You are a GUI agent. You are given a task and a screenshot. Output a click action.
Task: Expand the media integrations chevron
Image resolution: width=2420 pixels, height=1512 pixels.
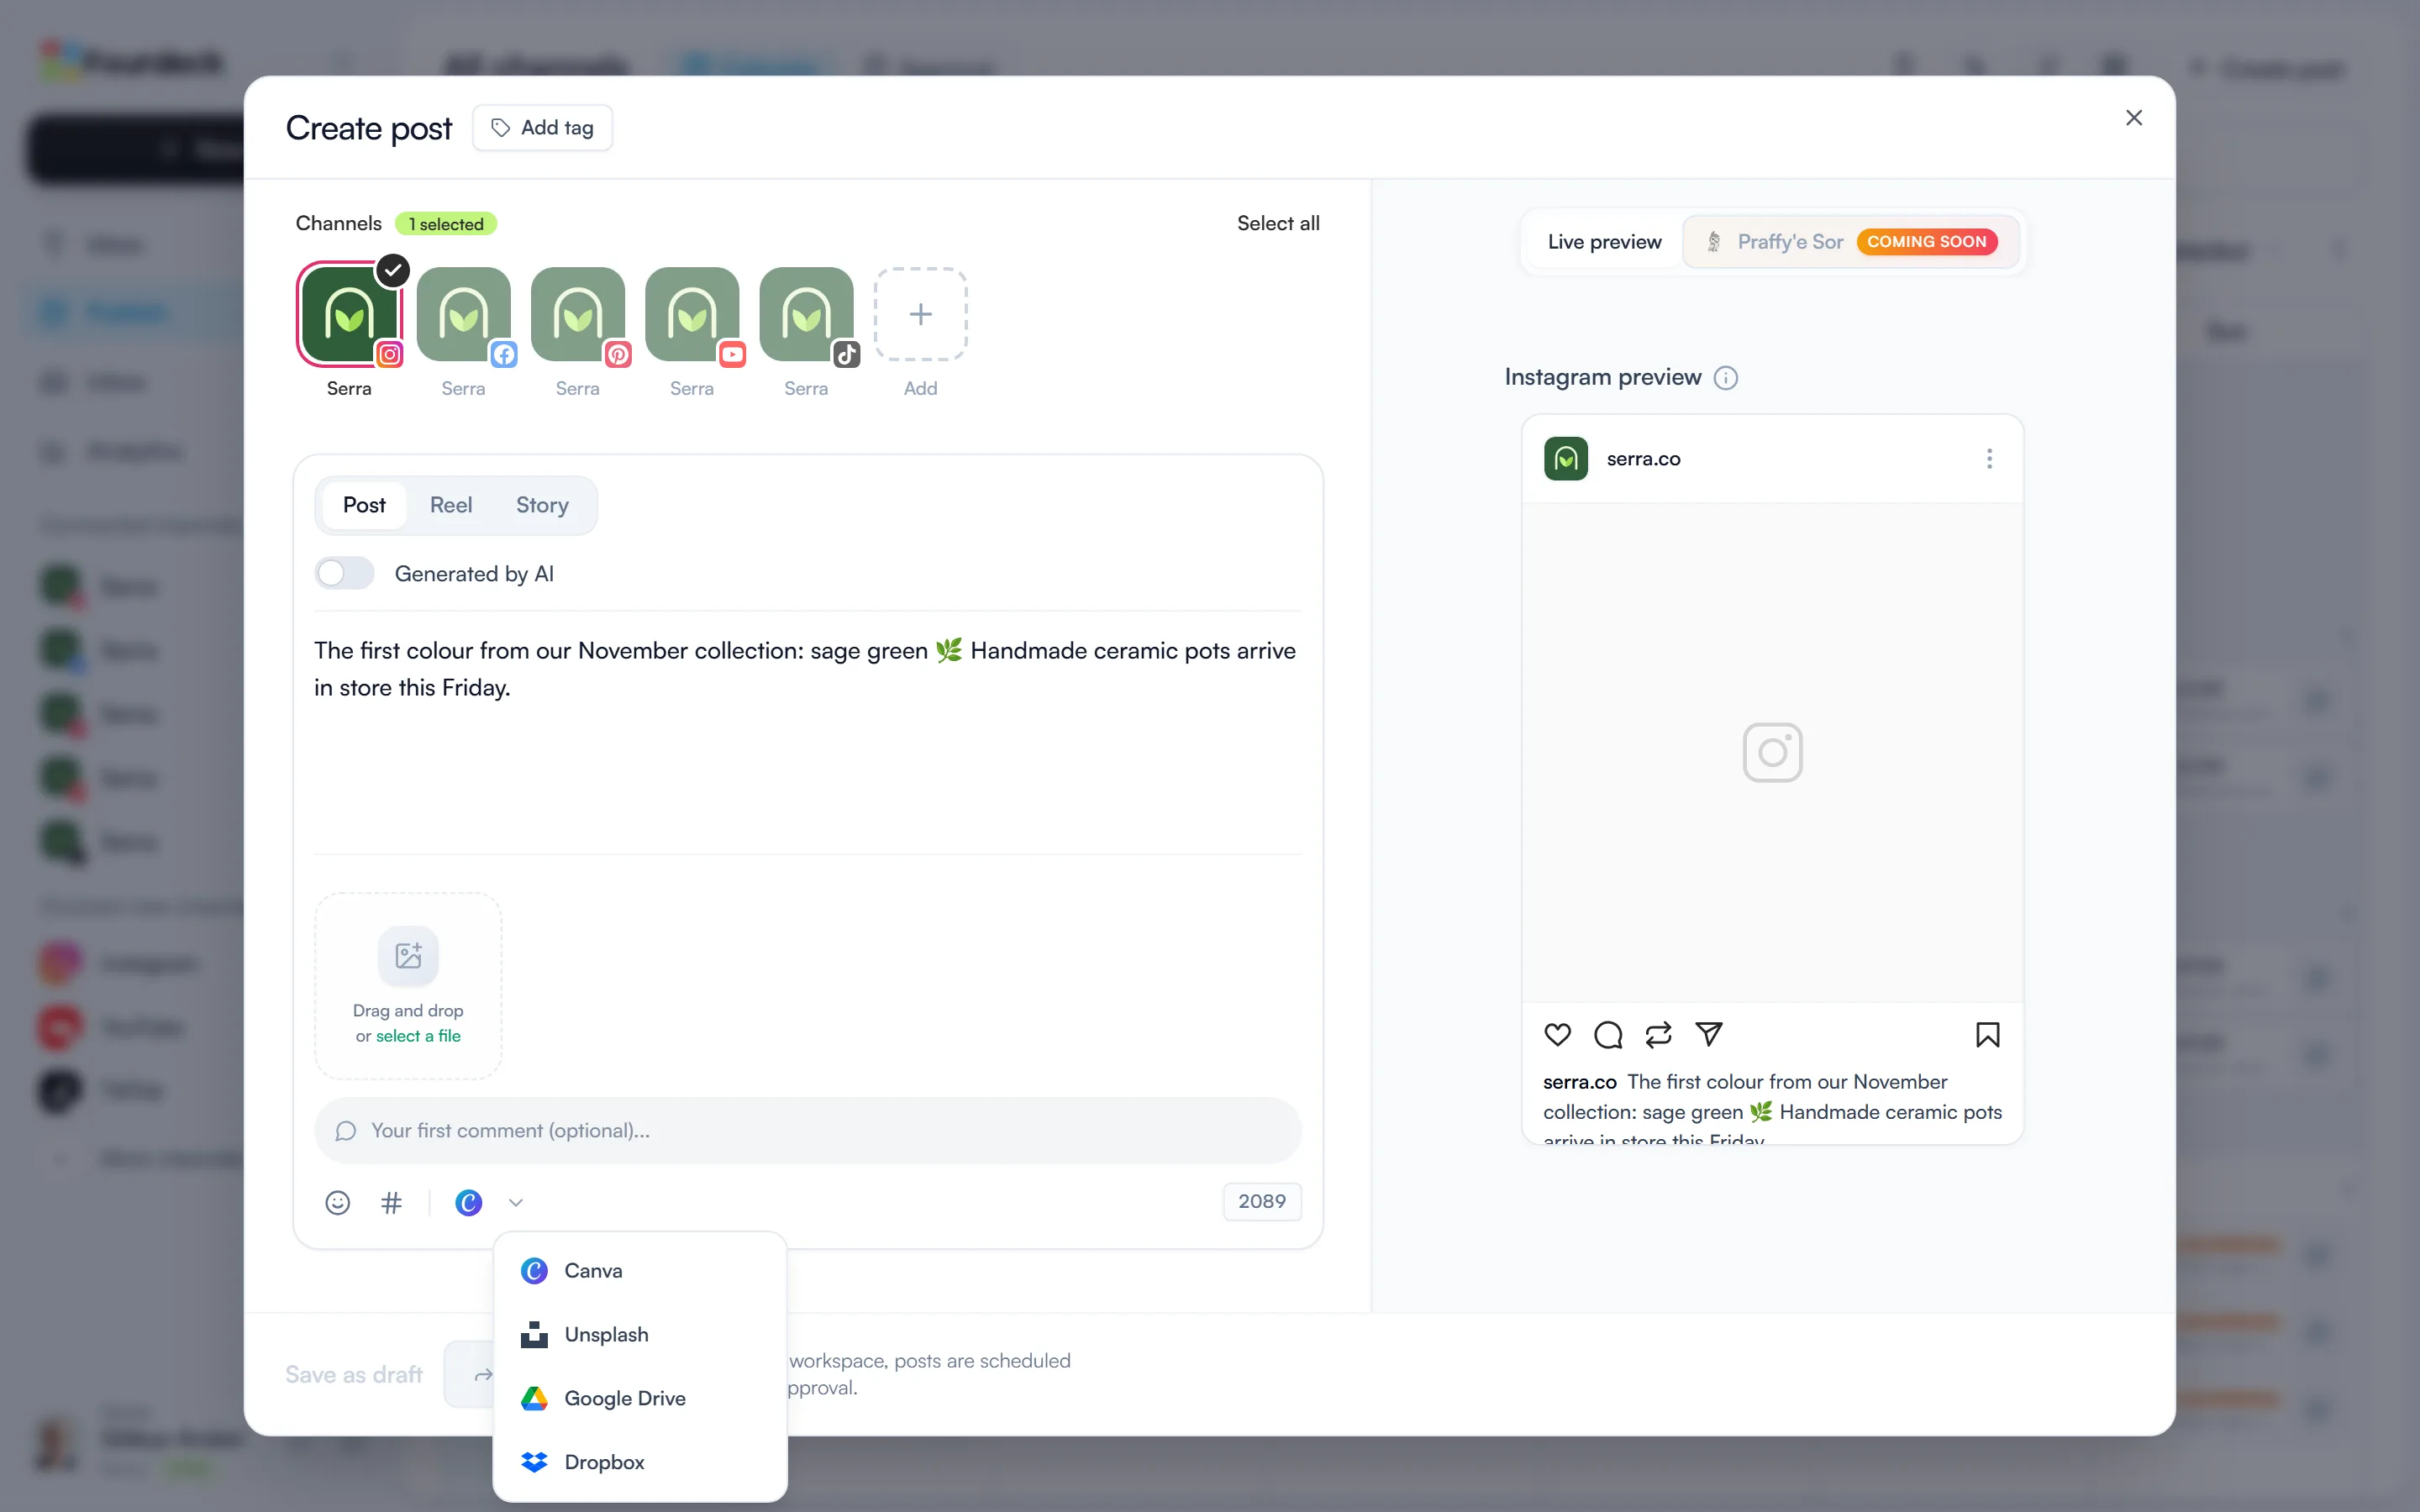pos(516,1202)
